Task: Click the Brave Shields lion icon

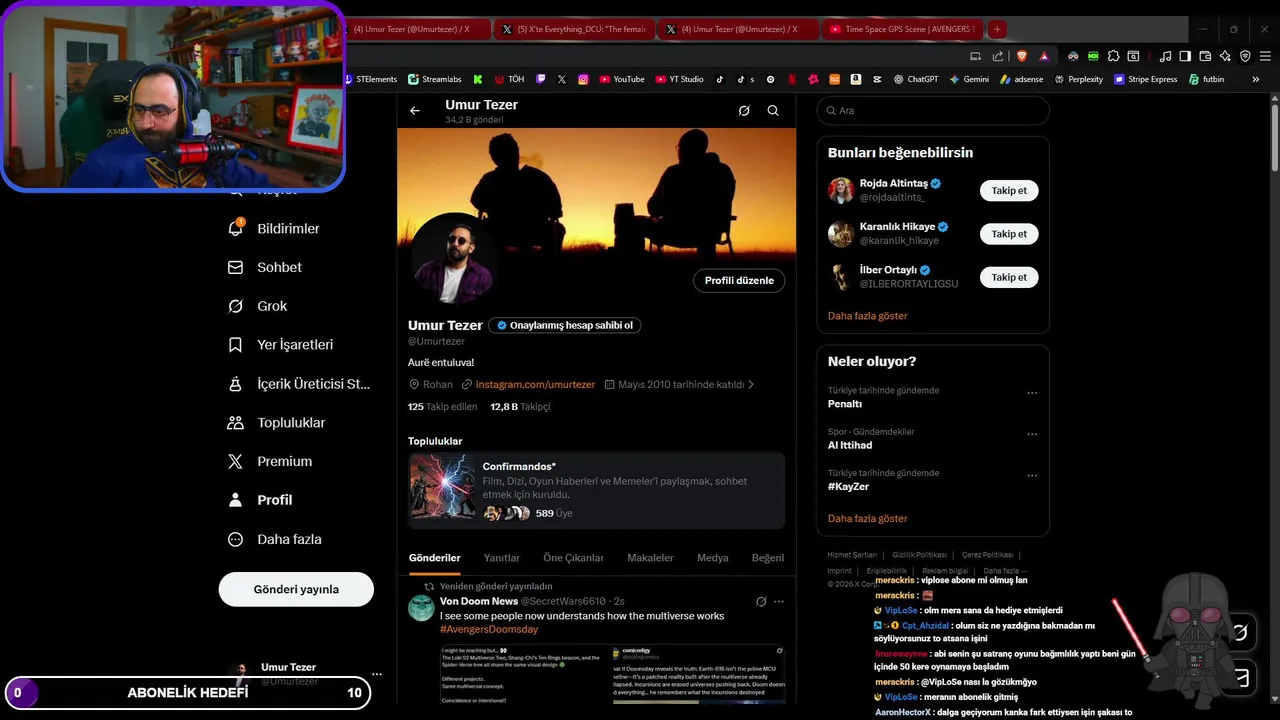Action: pyautogui.click(x=1021, y=56)
